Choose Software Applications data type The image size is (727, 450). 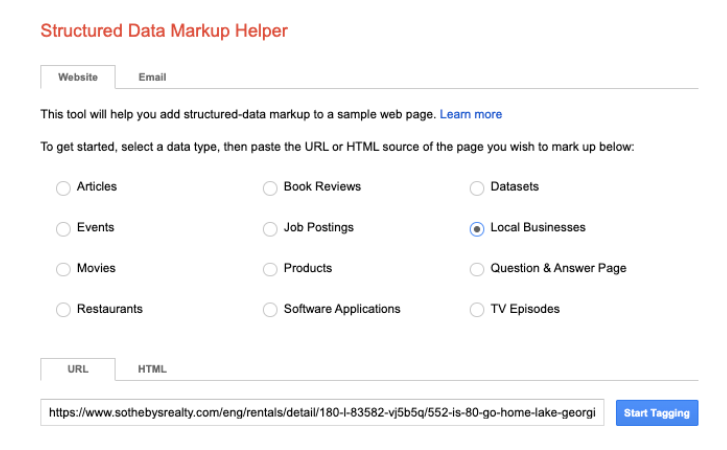[270, 310]
